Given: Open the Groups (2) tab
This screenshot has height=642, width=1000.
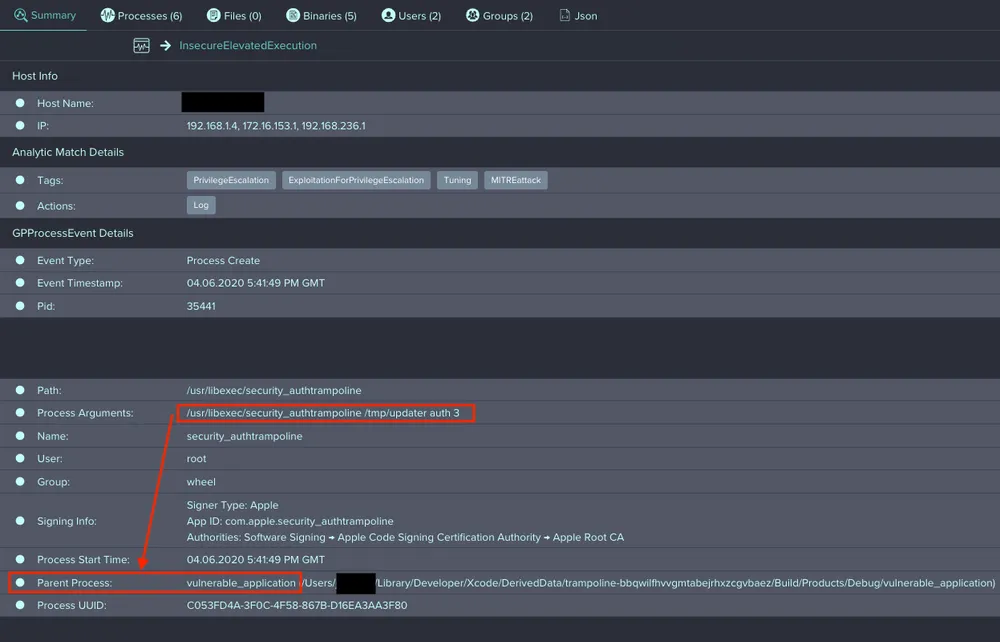Looking at the screenshot, I should (x=498, y=15).
